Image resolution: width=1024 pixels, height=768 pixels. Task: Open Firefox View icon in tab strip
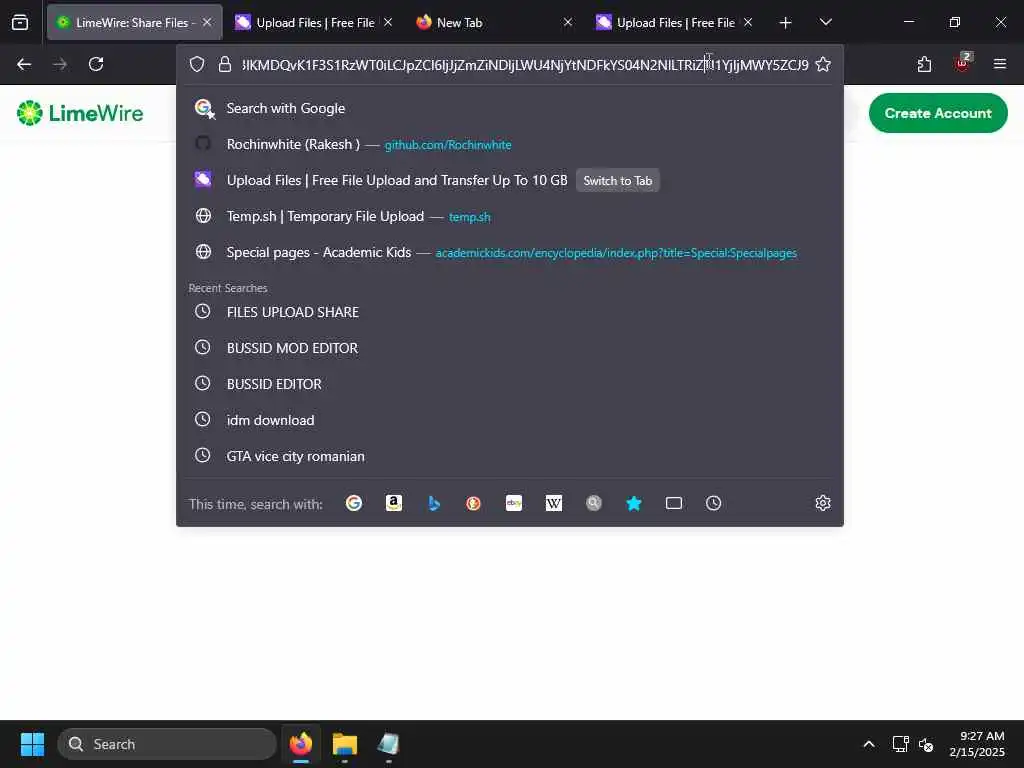(20, 22)
